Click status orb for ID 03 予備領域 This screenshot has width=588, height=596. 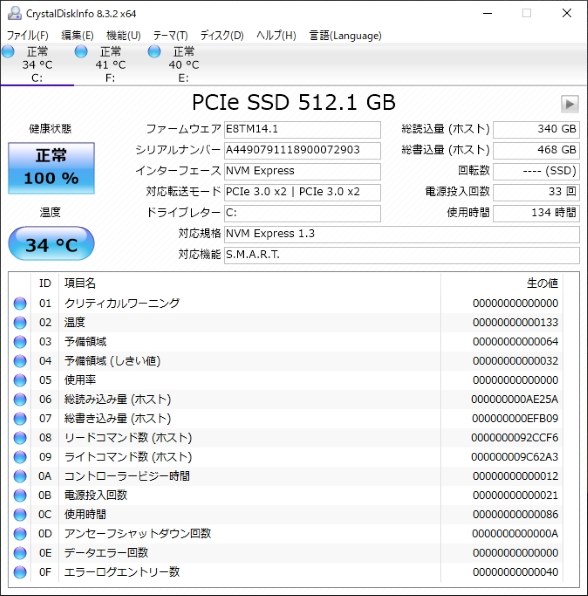coord(20,342)
